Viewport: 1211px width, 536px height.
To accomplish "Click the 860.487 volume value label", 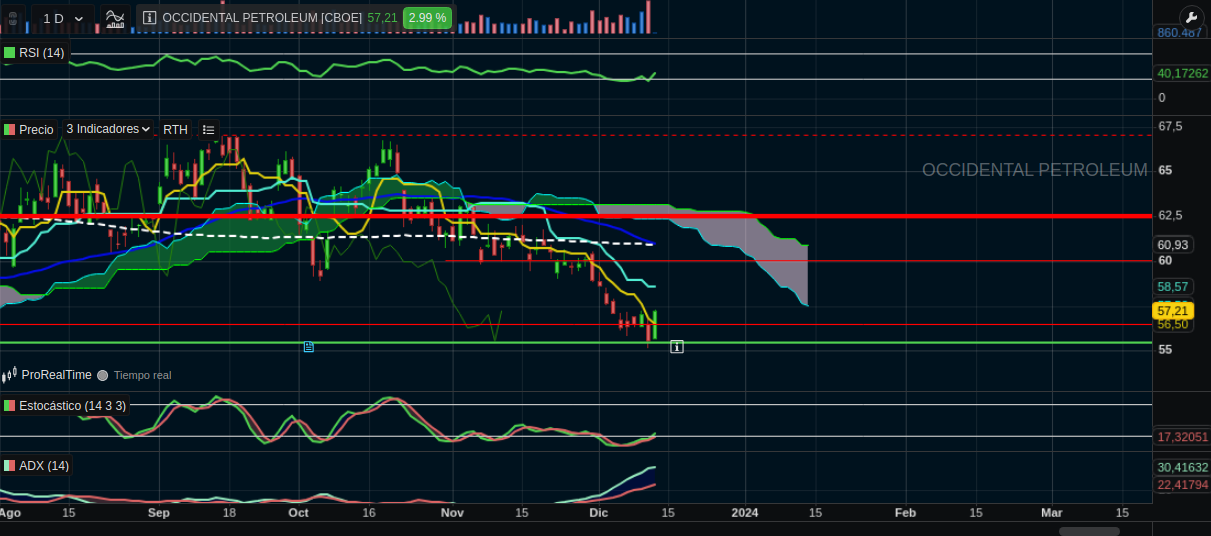I will (1180, 33).
